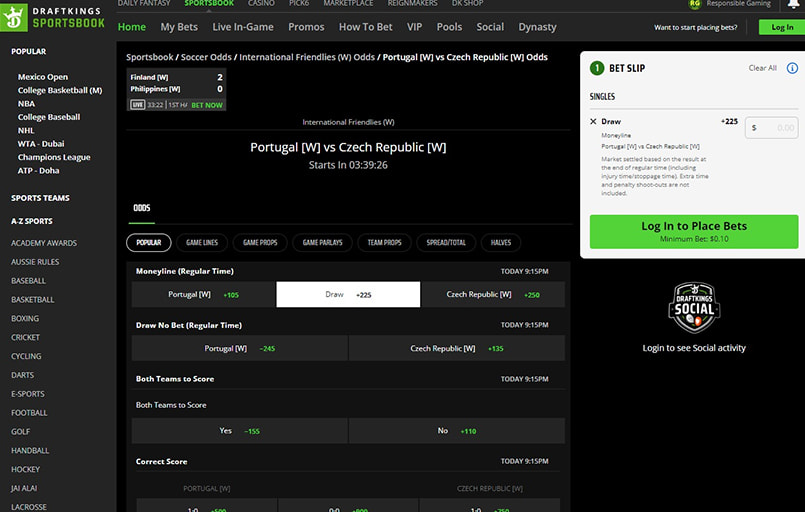Open Live In-Game section

(243, 27)
